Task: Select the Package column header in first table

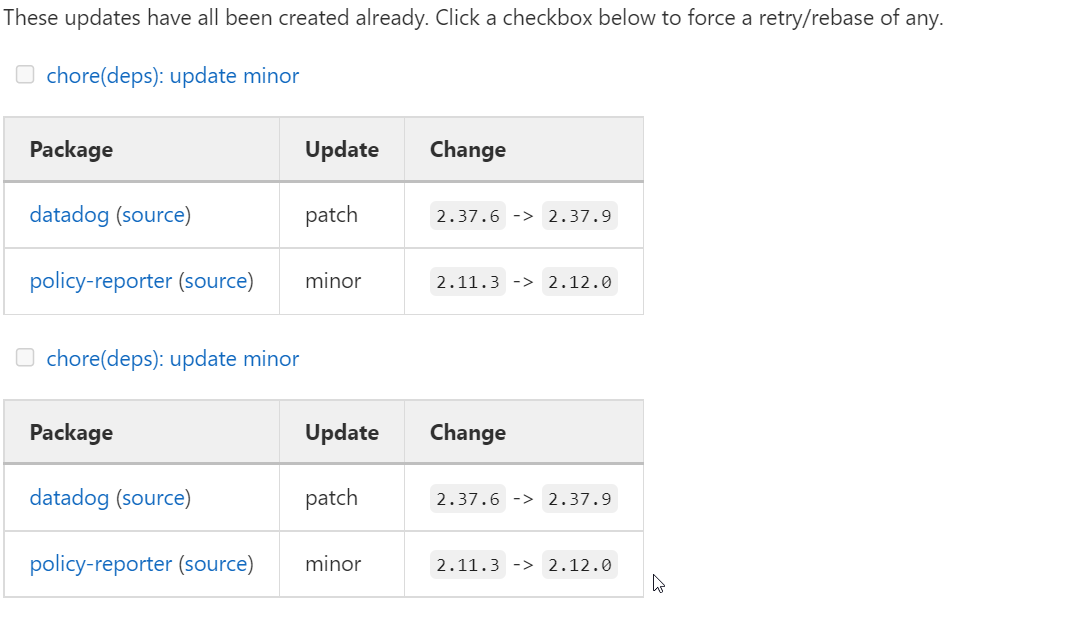Action: pos(71,149)
